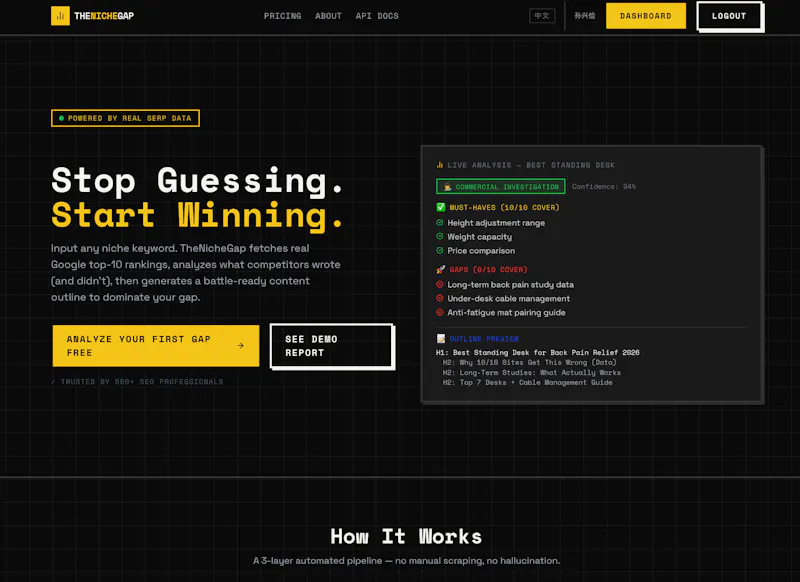Start with Analyze Your First Gap Free
Viewport: 800px width, 582px height.
point(156,346)
